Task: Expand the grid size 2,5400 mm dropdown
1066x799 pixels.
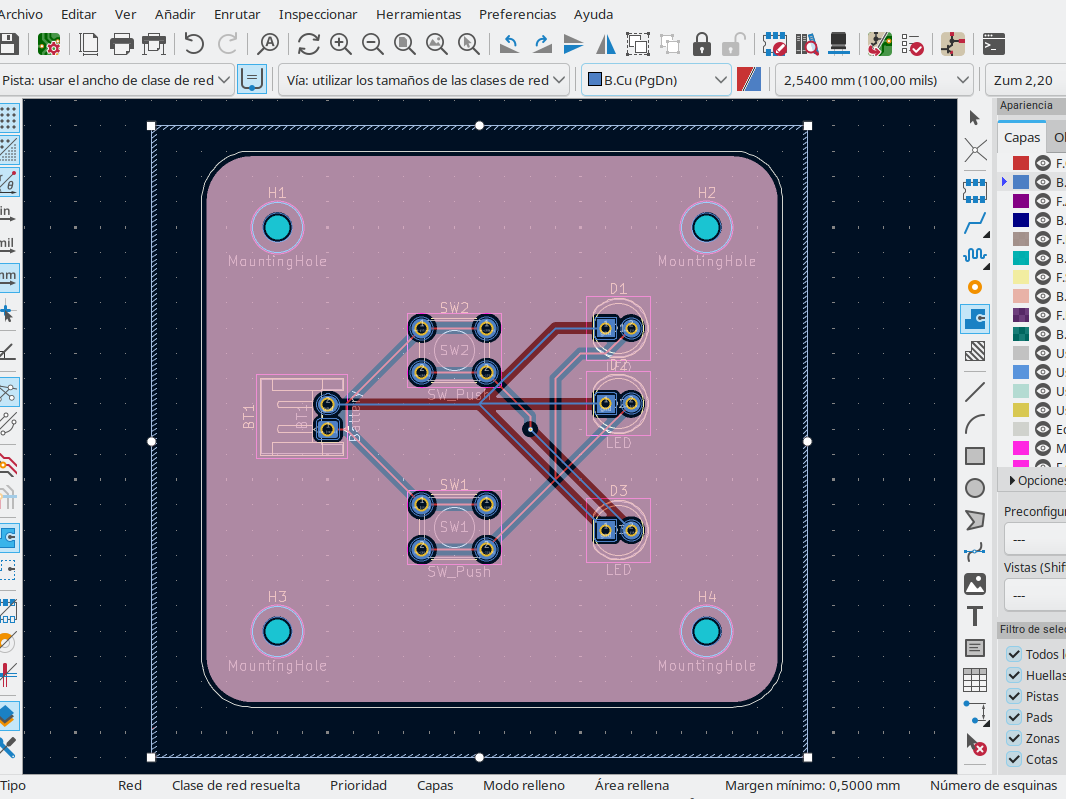Action: click(x=875, y=80)
